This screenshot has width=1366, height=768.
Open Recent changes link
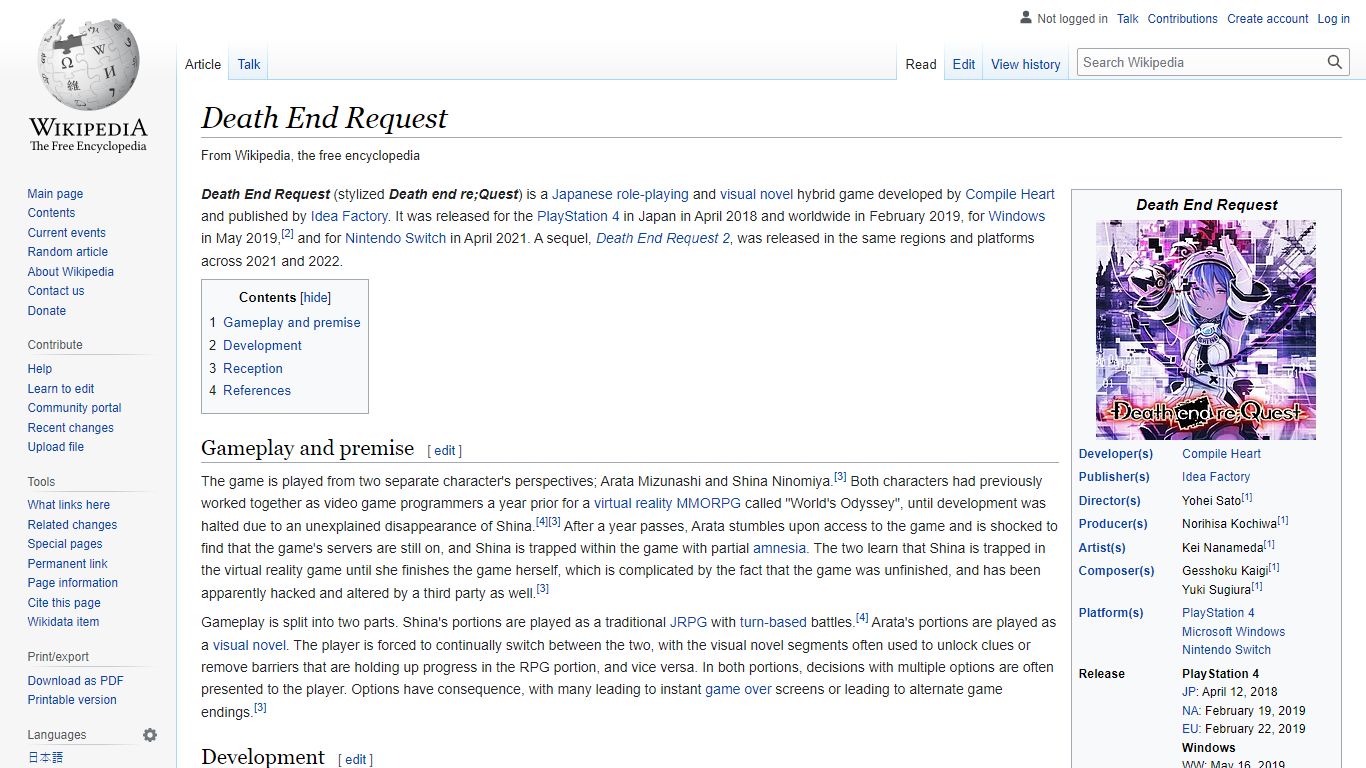tap(70, 428)
